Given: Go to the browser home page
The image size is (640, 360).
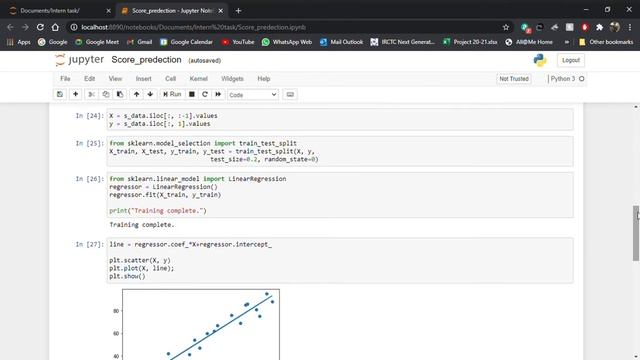Looking at the screenshot, I should tap(55, 27).
